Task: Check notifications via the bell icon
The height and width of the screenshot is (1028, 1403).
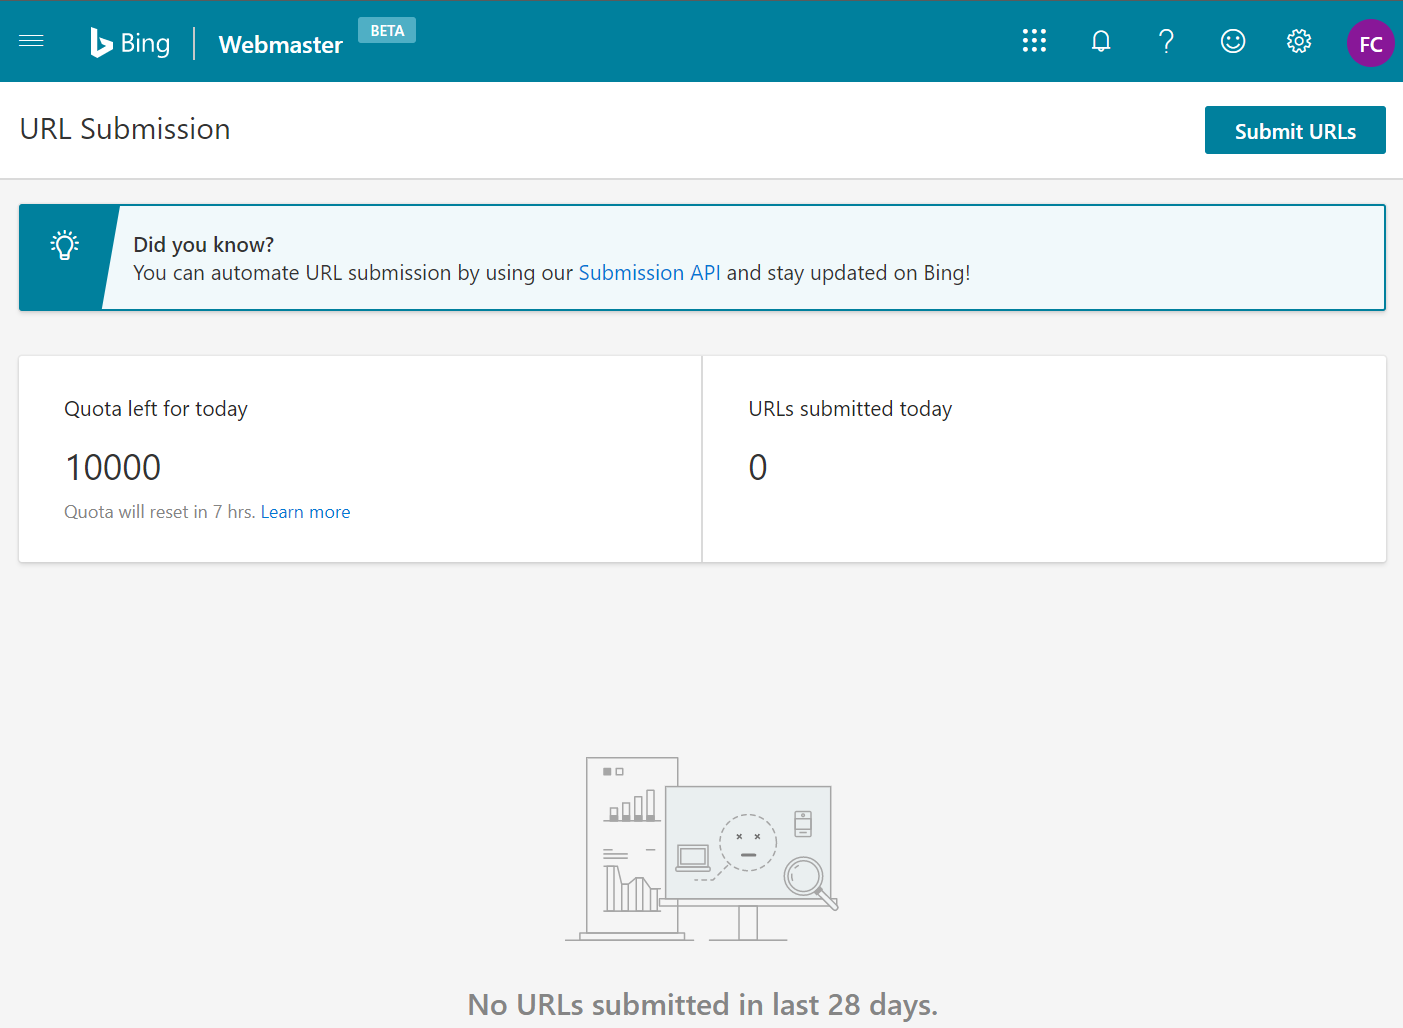Action: point(1100,41)
